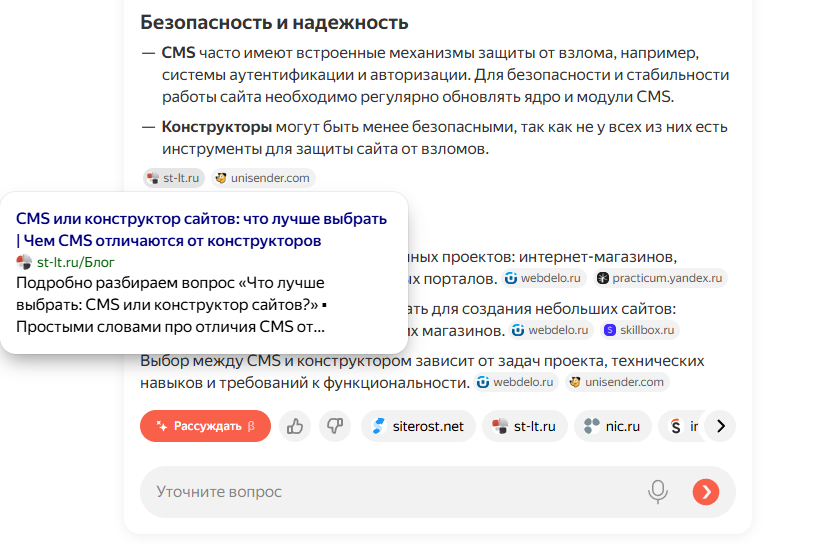Send question with red arrow button

pyautogui.click(x=706, y=492)
